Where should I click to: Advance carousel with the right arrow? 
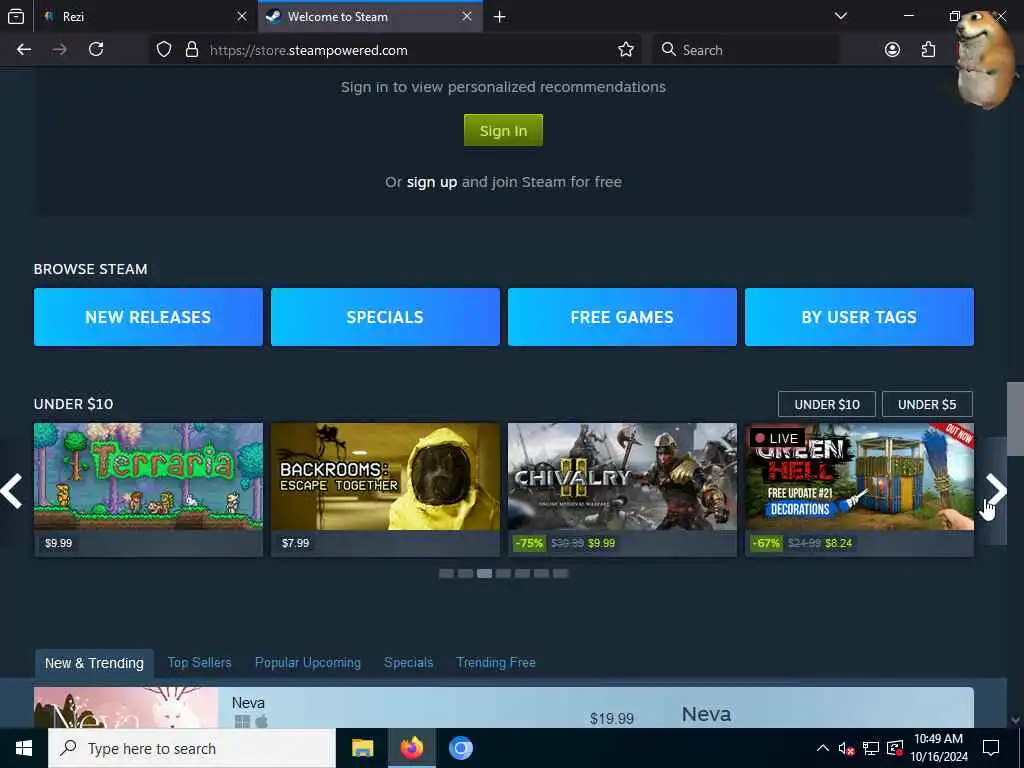[x=996, y=490]
